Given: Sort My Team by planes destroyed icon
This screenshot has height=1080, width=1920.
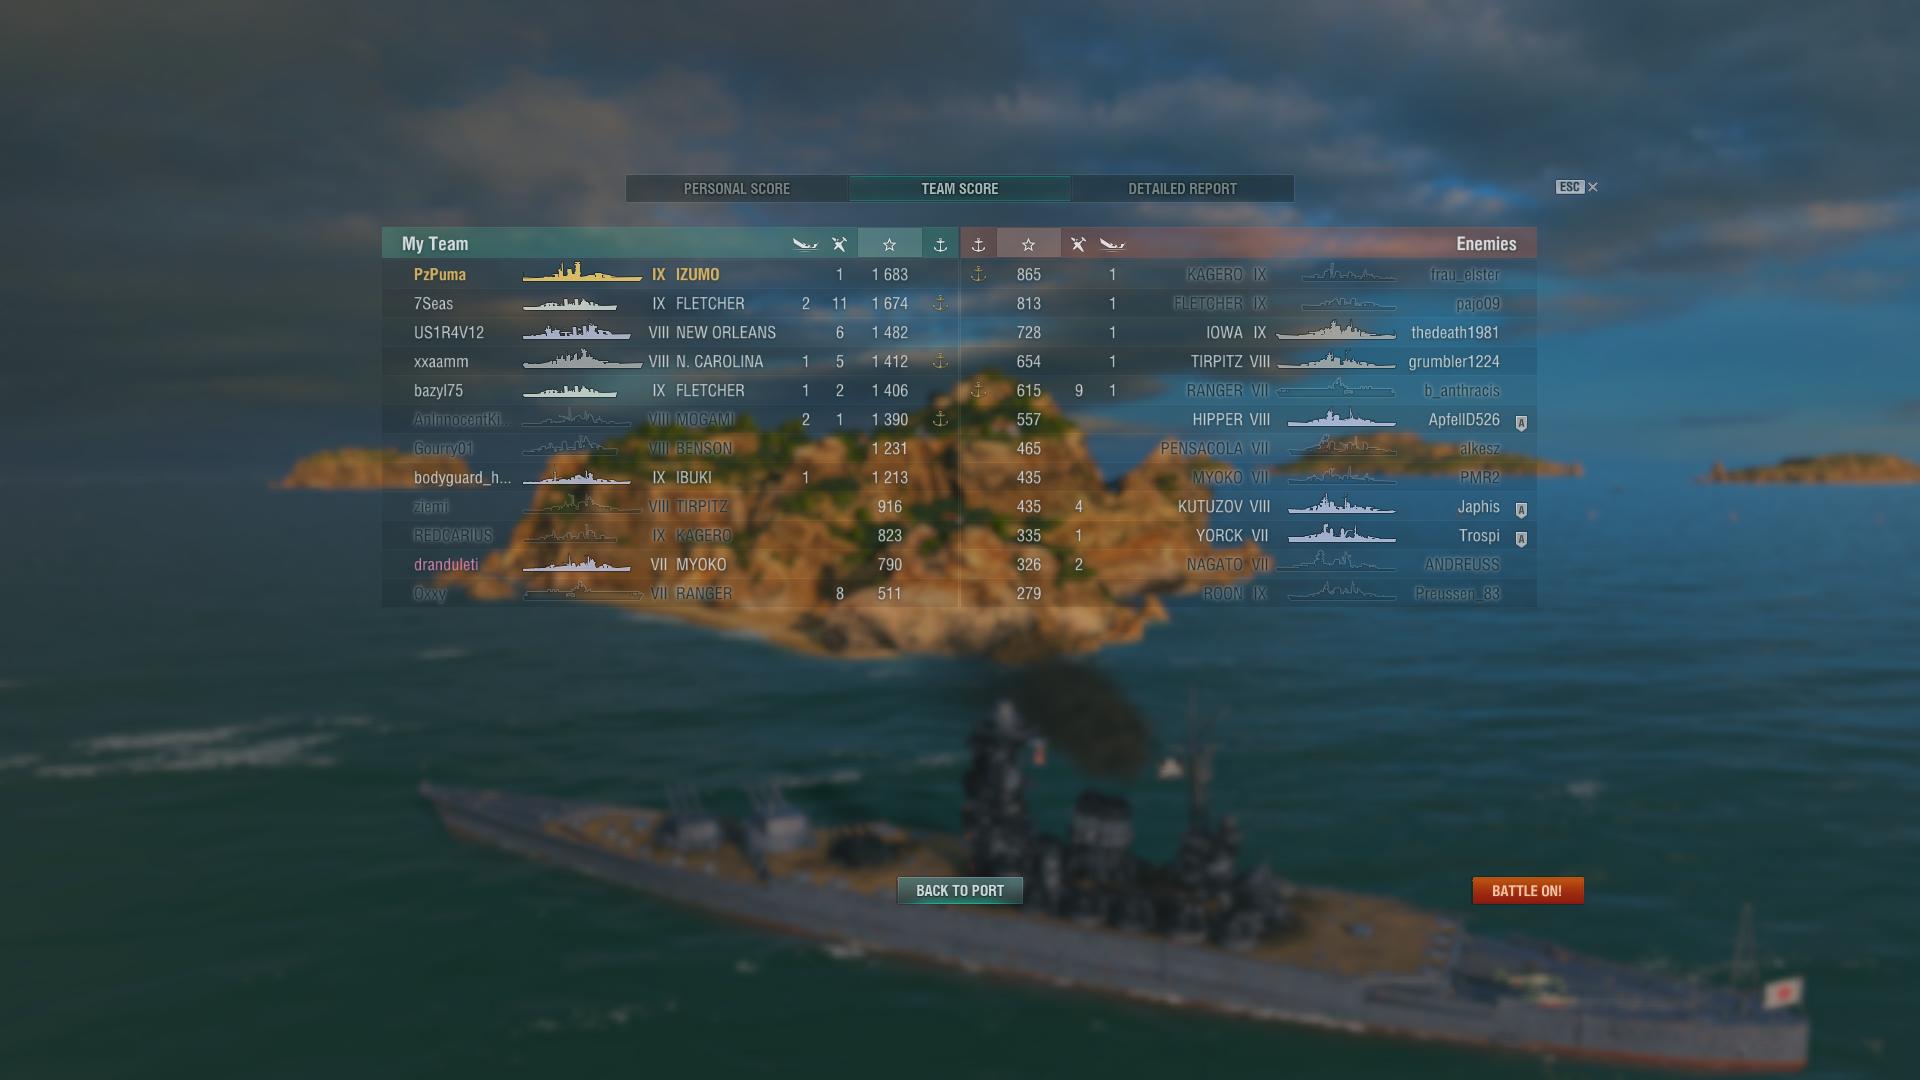Looking at the screenshot, I should point(805,244).
